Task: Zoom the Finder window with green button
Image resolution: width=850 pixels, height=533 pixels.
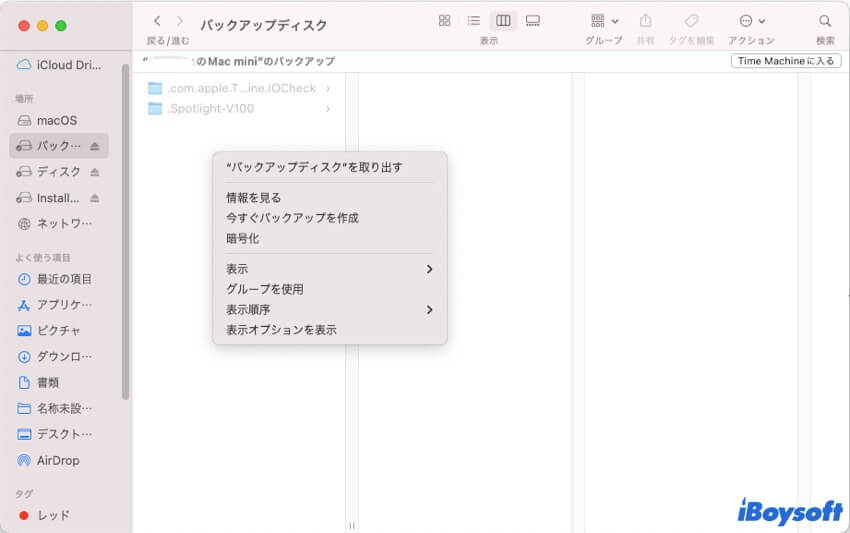Action: tap(61, 26)
